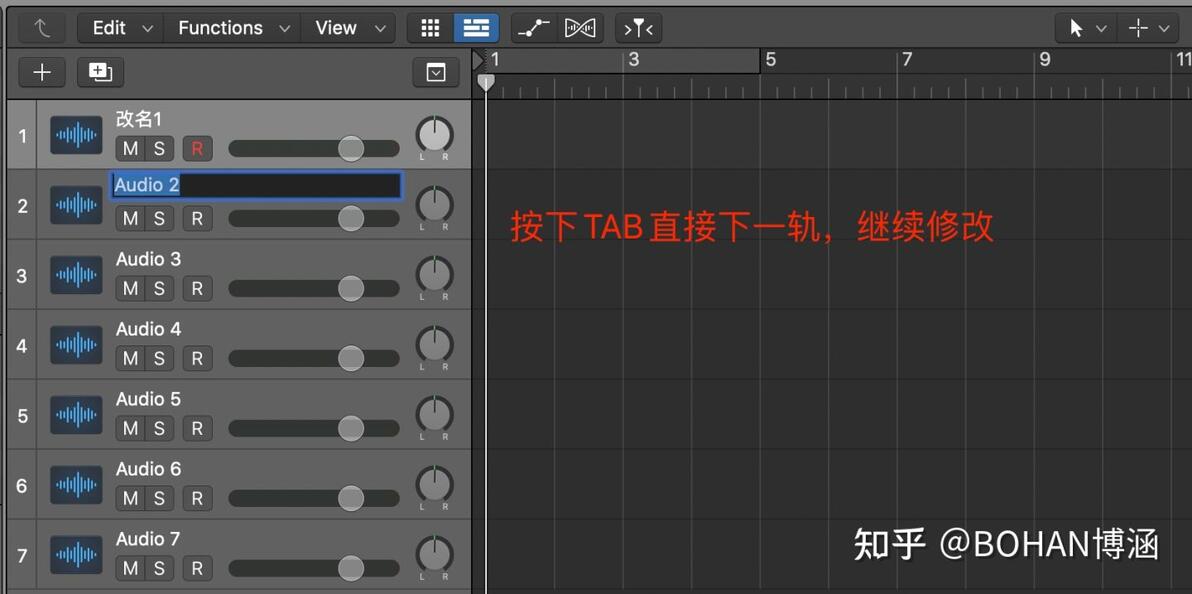
Task: Open the global tracks dropdown button
Action: (436, 72)
